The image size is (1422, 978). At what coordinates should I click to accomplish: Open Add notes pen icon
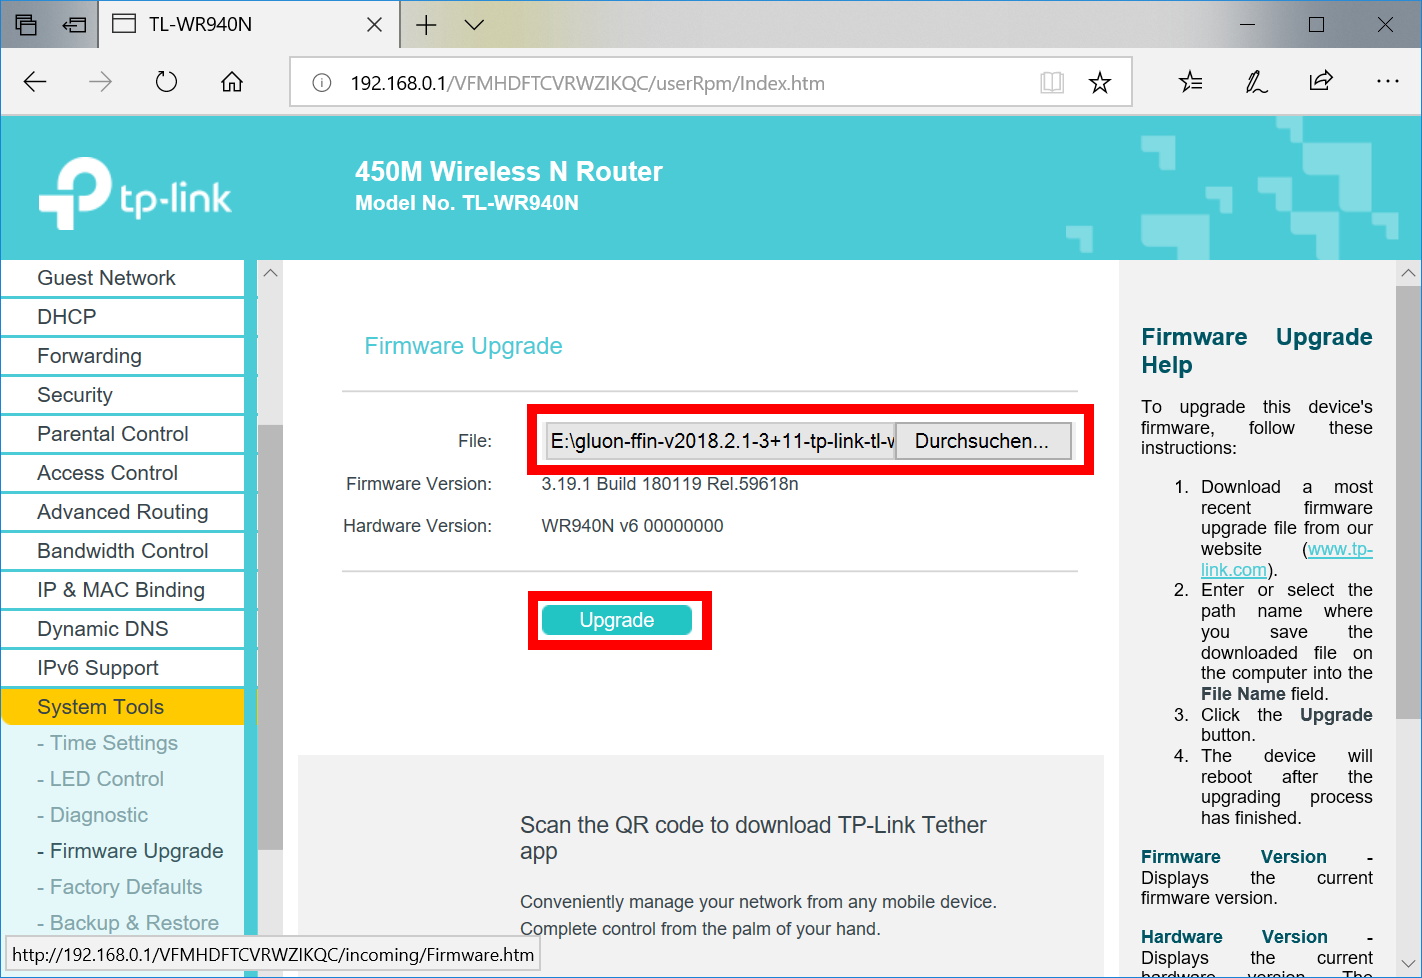click(x=1256, y=82)
